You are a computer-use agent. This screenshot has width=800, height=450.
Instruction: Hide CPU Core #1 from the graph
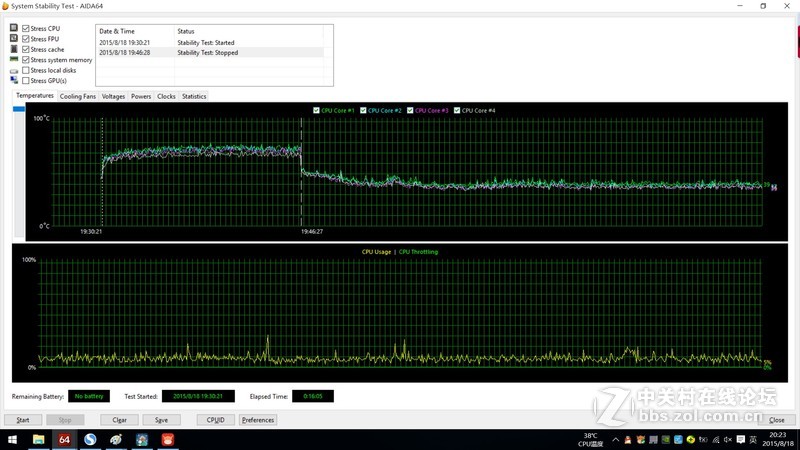point(317,110)
